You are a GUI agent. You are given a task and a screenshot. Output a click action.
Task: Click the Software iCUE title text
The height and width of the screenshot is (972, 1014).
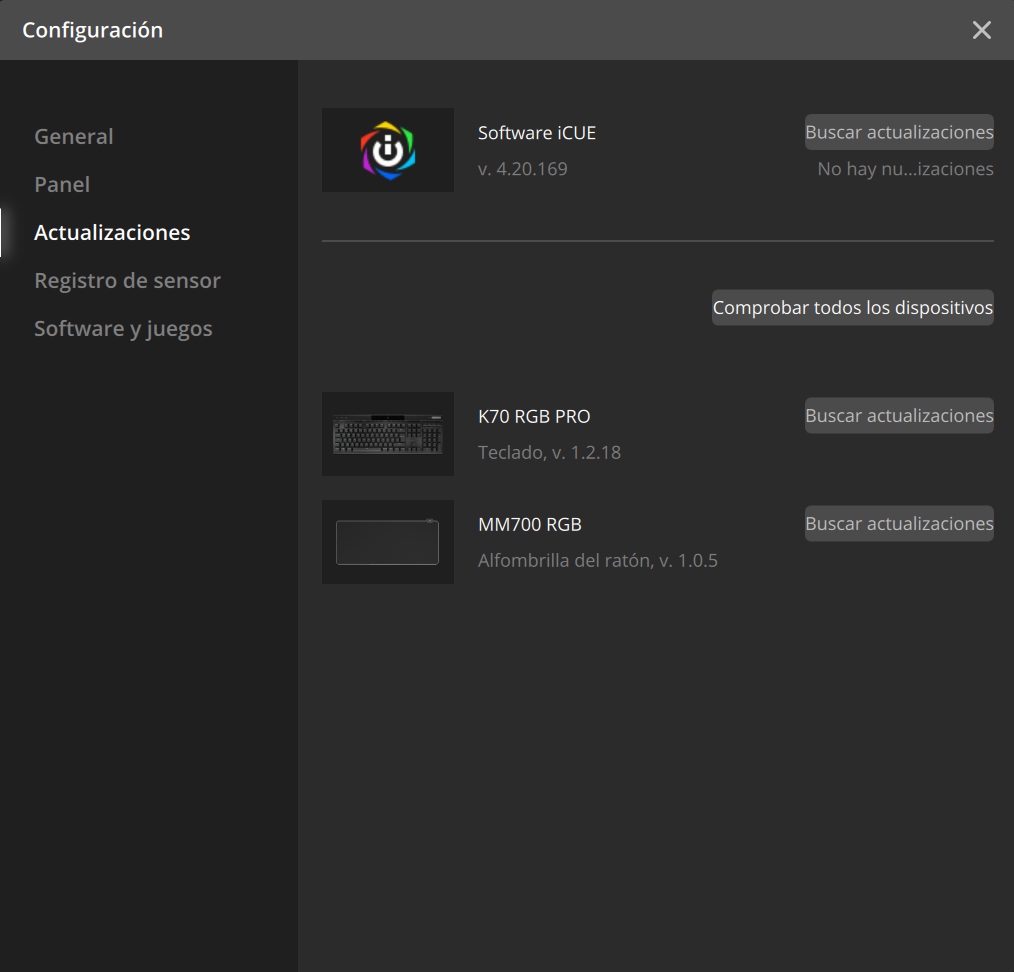pyautogui.click(x=537, y=133)
